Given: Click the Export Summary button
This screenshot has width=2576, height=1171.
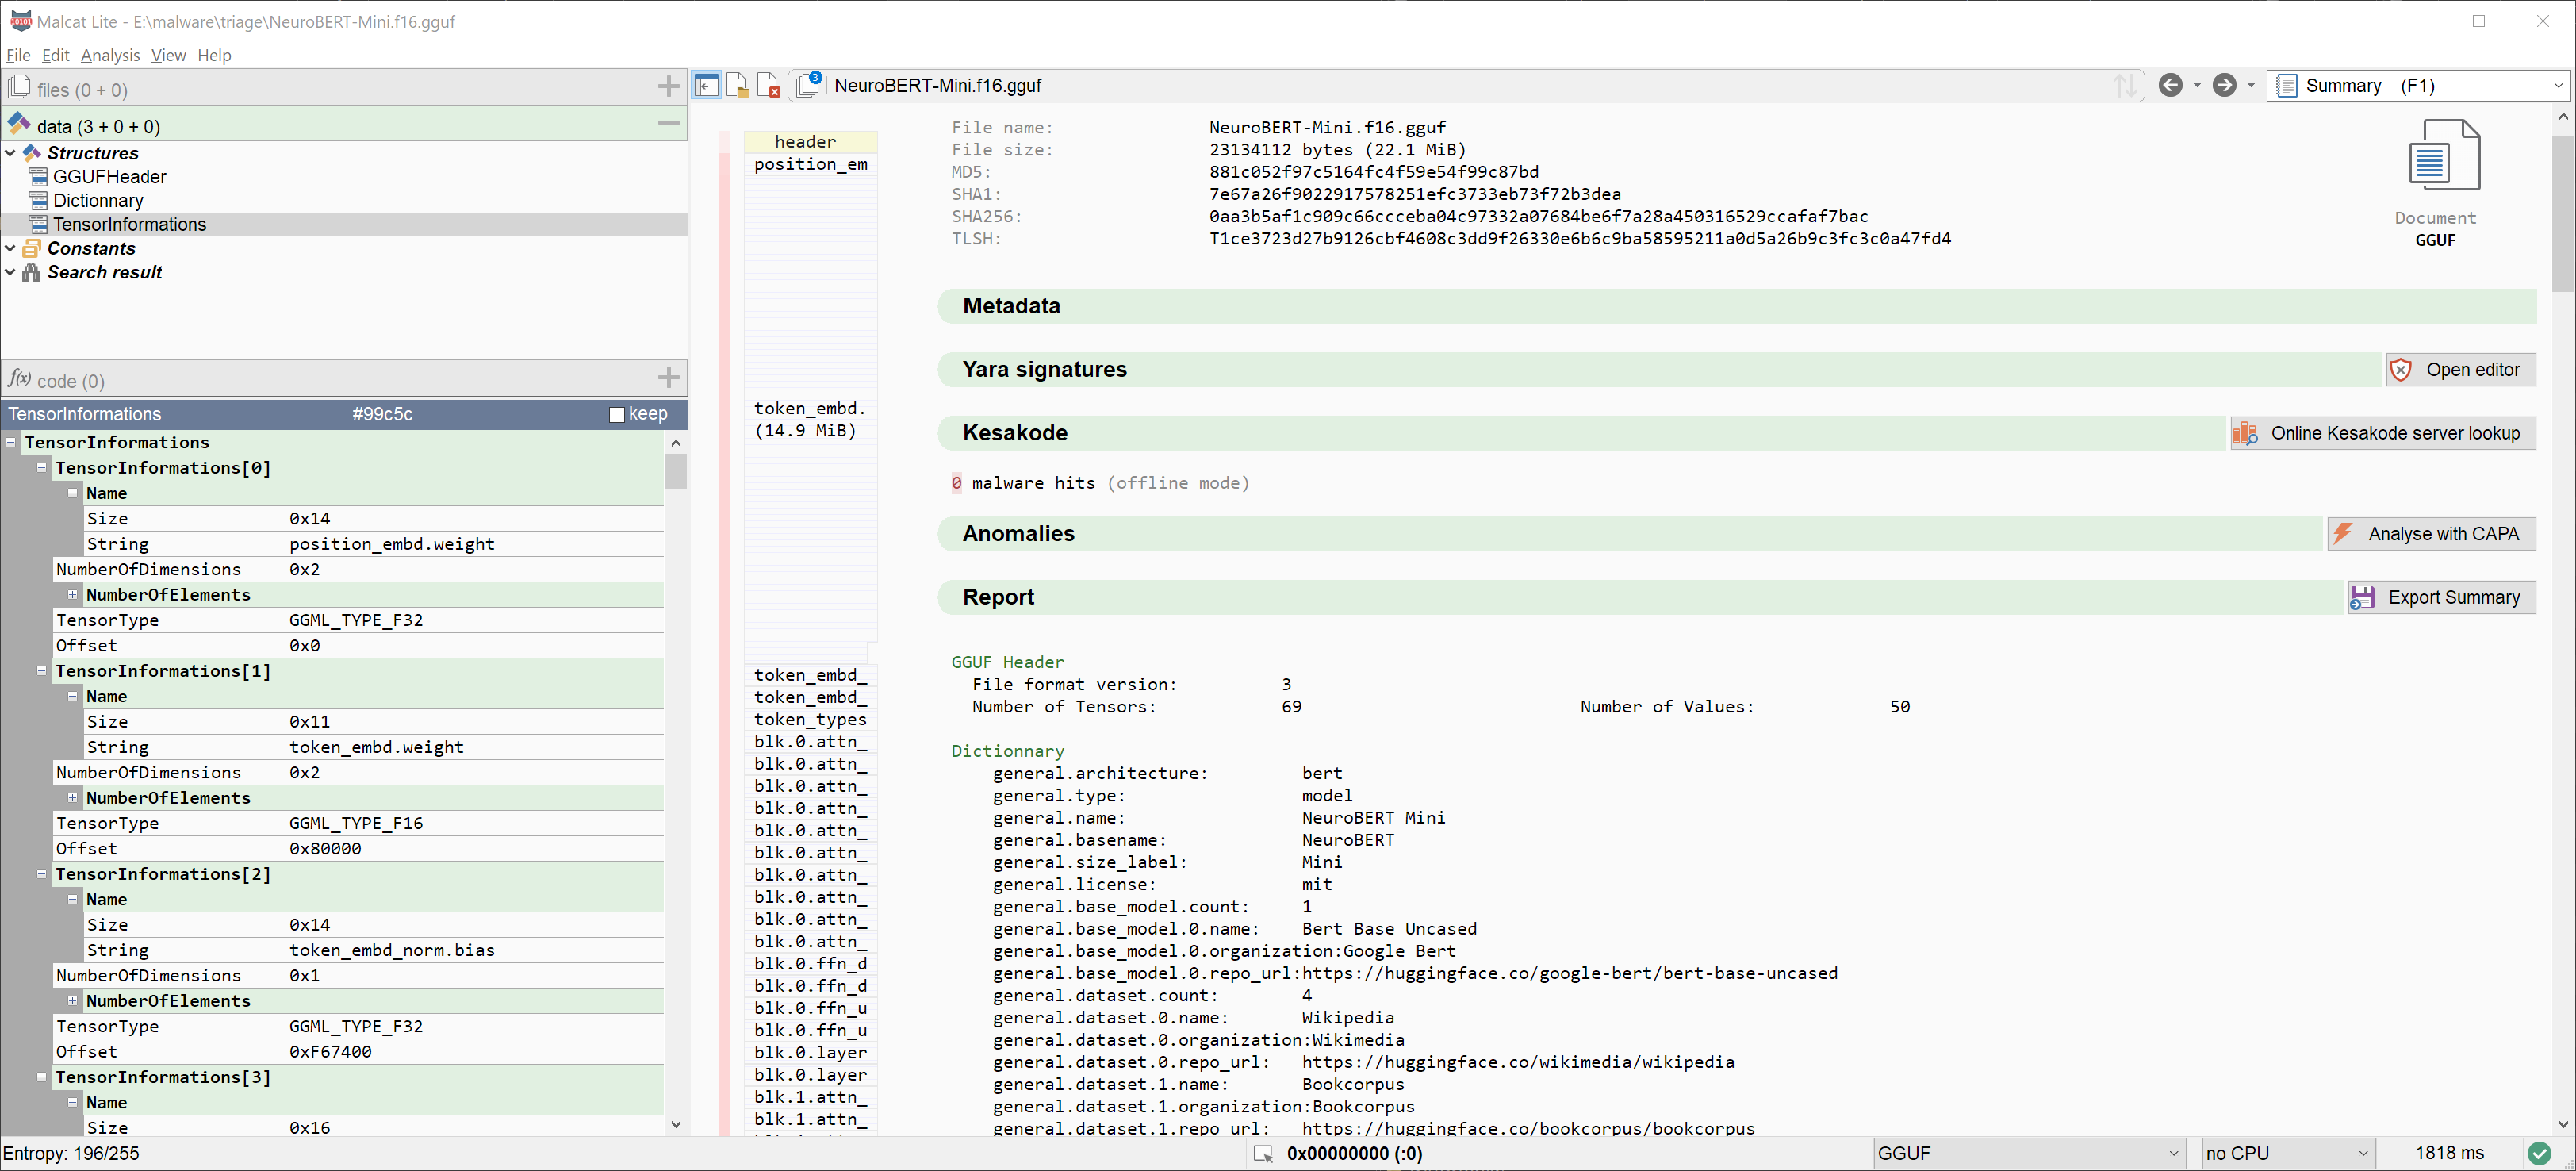Looking at the screenshot, I should pos(2441,597).
